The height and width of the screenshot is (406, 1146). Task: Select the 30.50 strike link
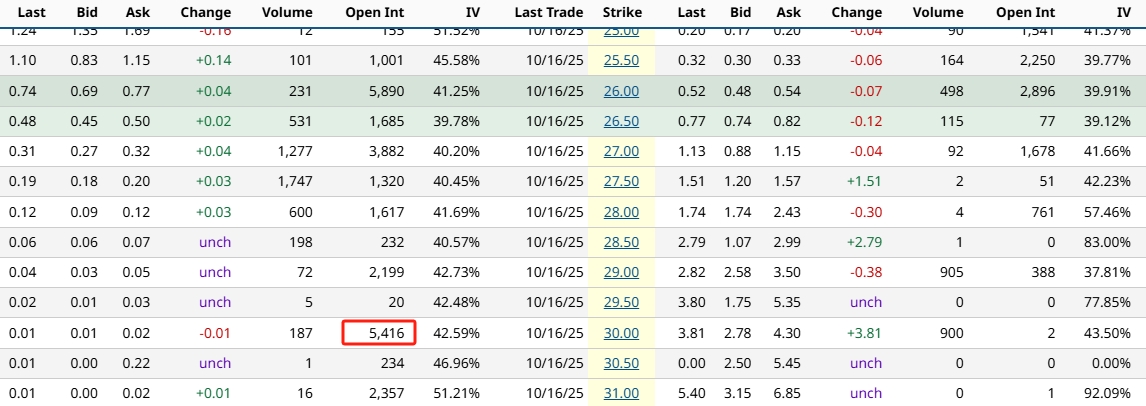click(x=621, y=363)
